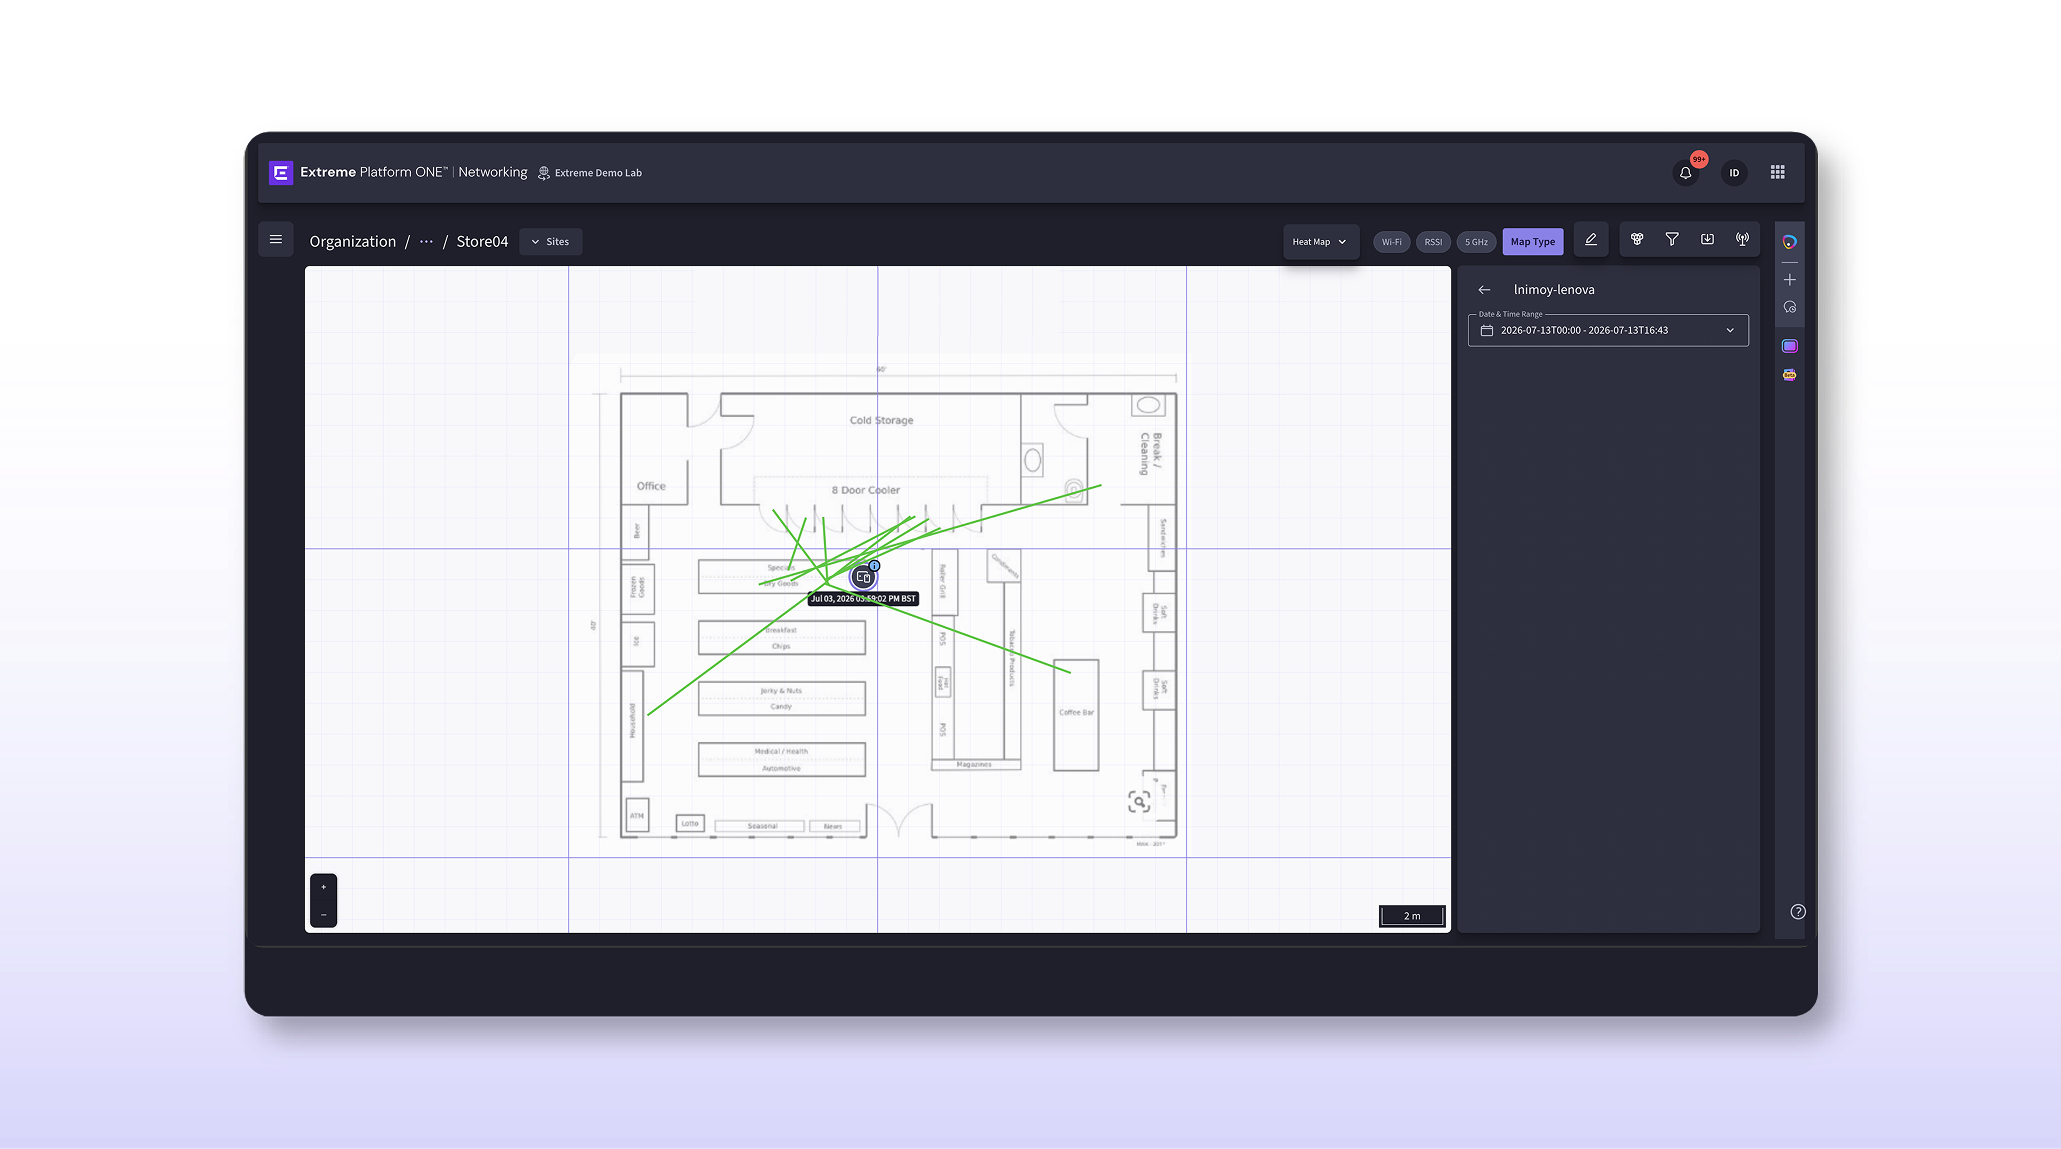Click Organization breadcrumb link

(x=353, y=241)
